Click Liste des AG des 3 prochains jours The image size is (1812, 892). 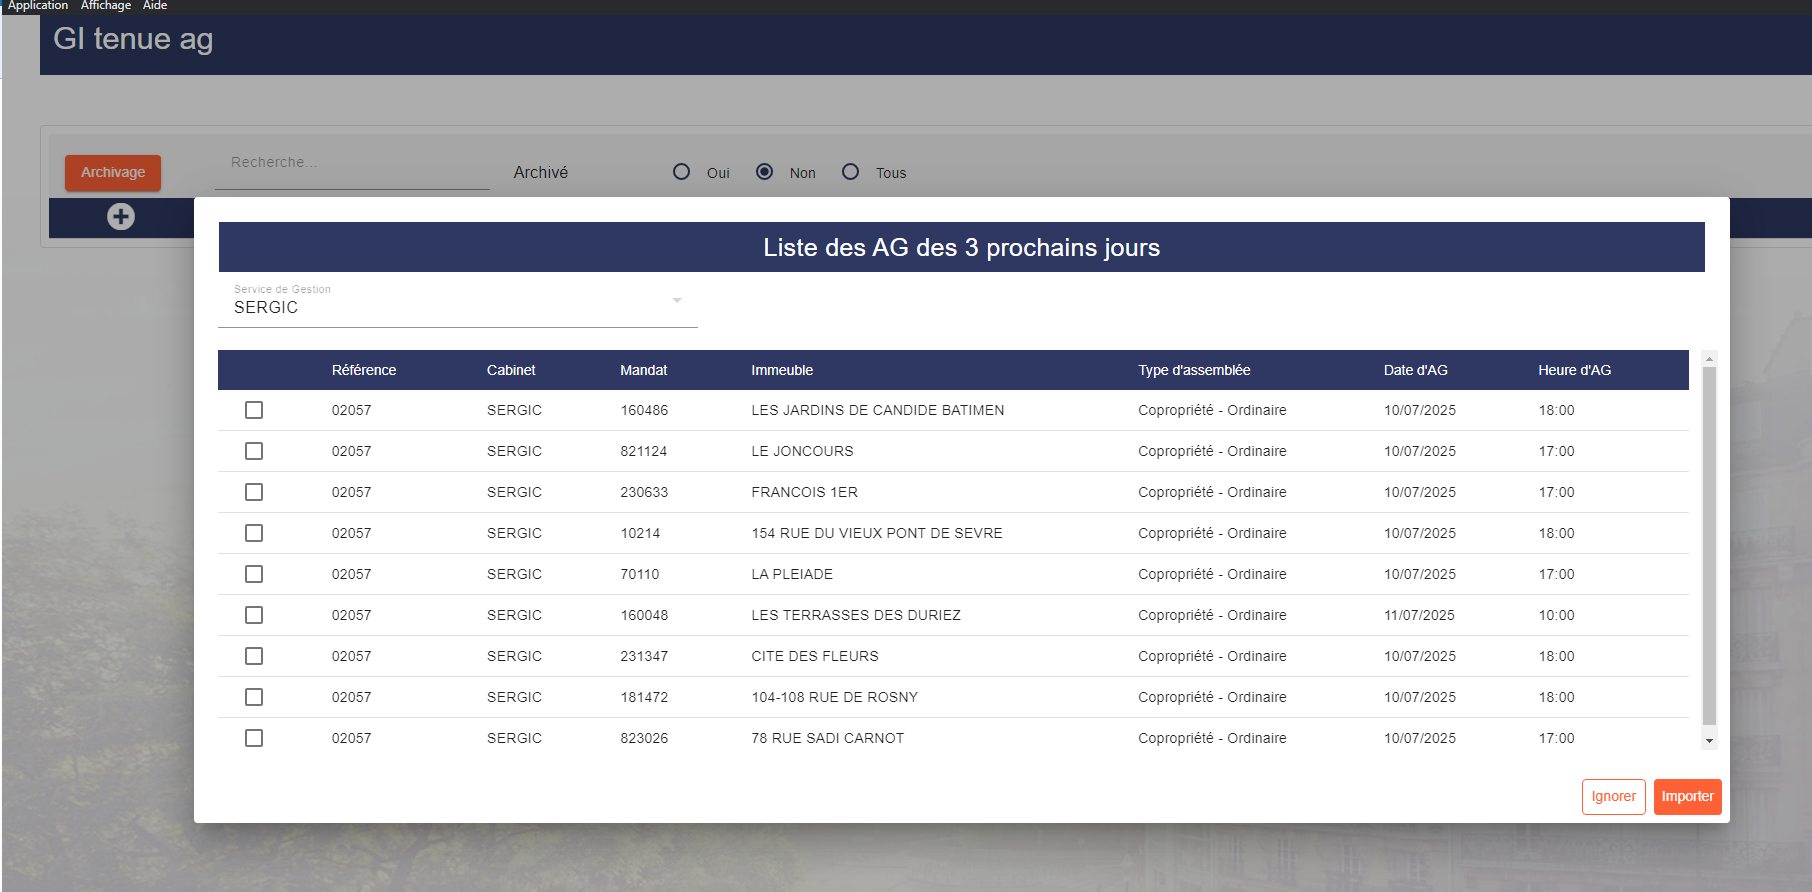click(x=961, y=247)
